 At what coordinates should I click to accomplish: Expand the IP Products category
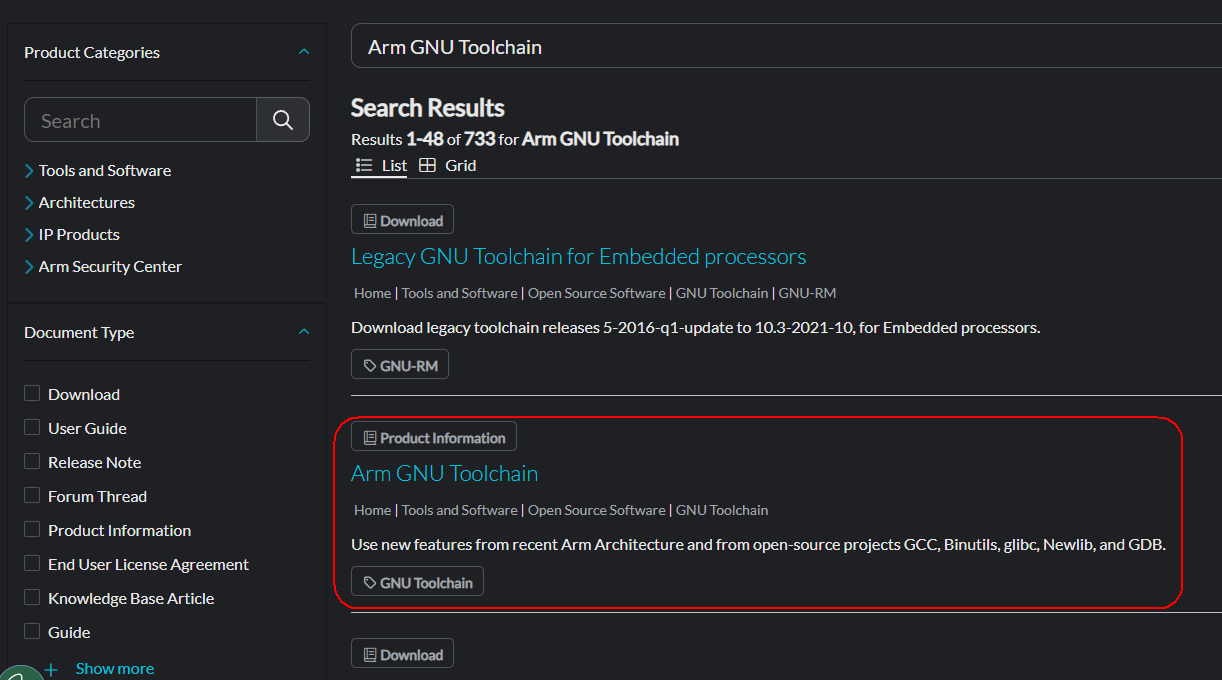pos(29,235)
